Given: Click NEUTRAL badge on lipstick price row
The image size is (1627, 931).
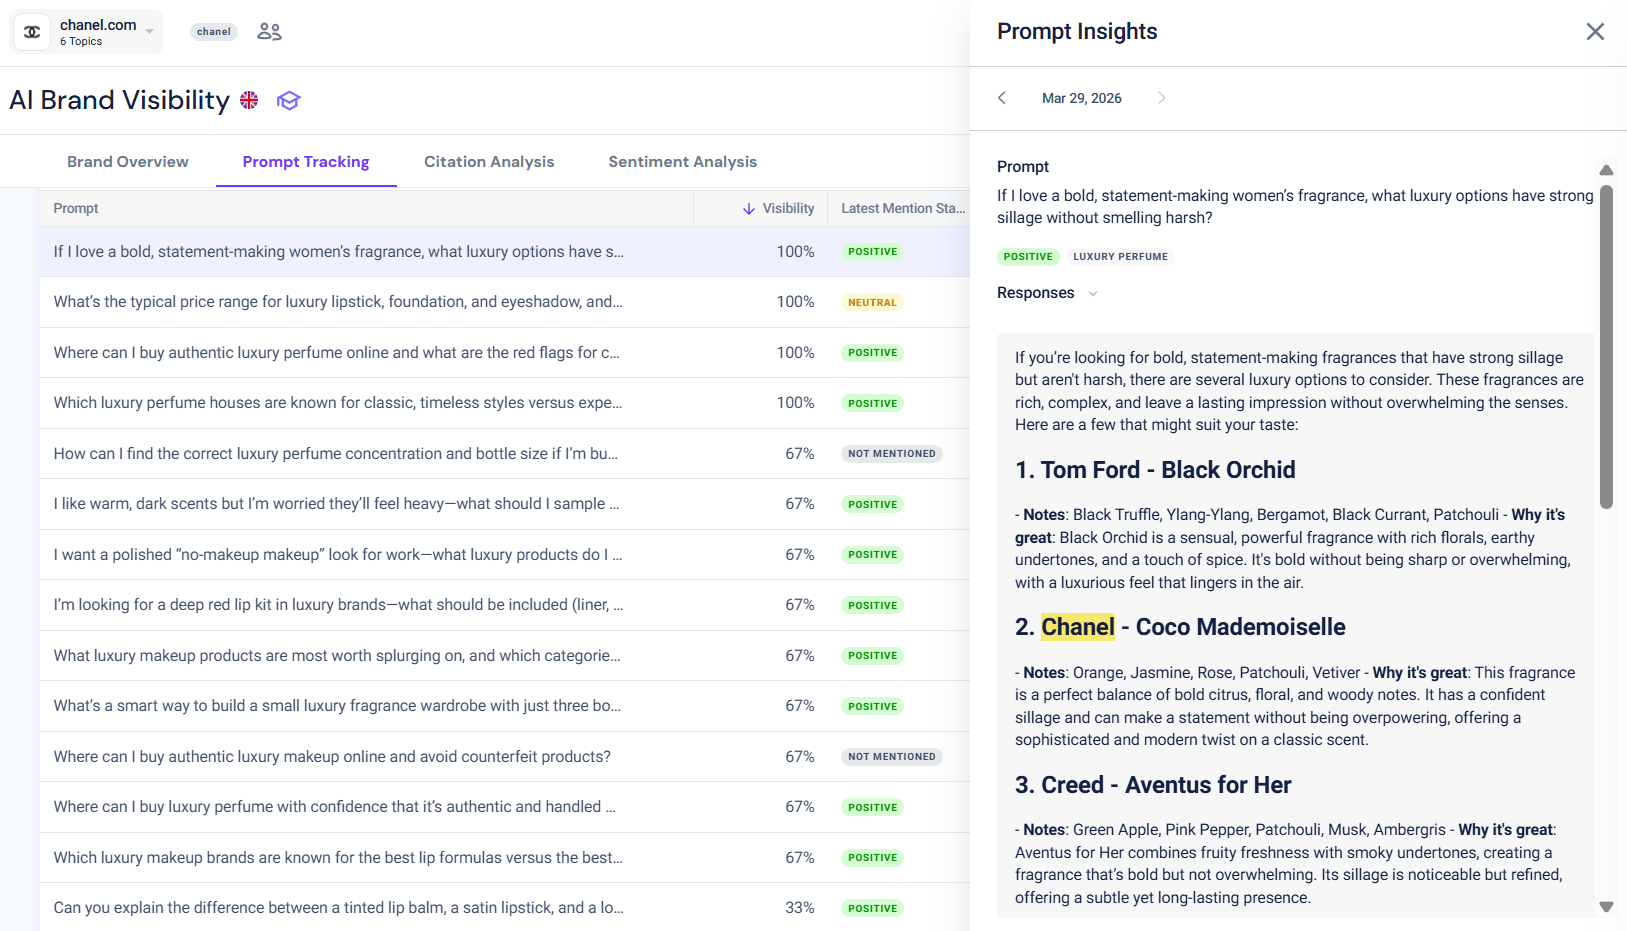Looking at the screenshot, I should click(x=872, y=302).
